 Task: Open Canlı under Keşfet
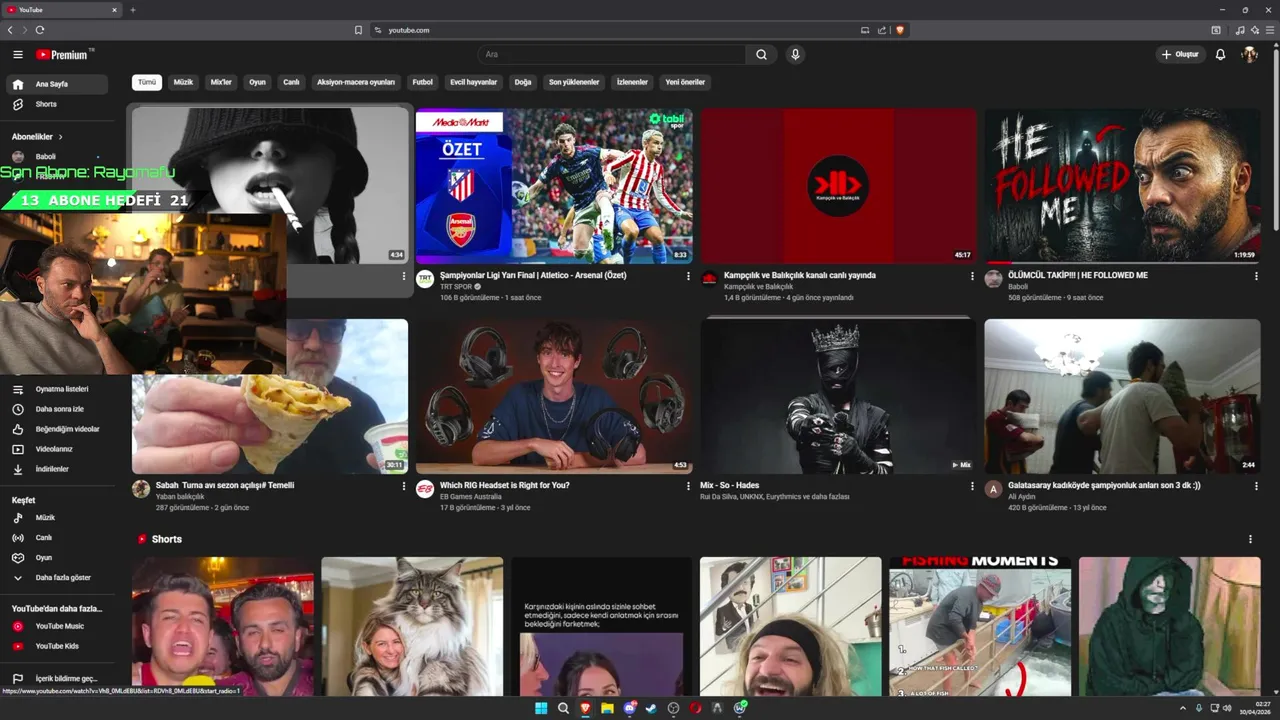[x=57, y=538]
